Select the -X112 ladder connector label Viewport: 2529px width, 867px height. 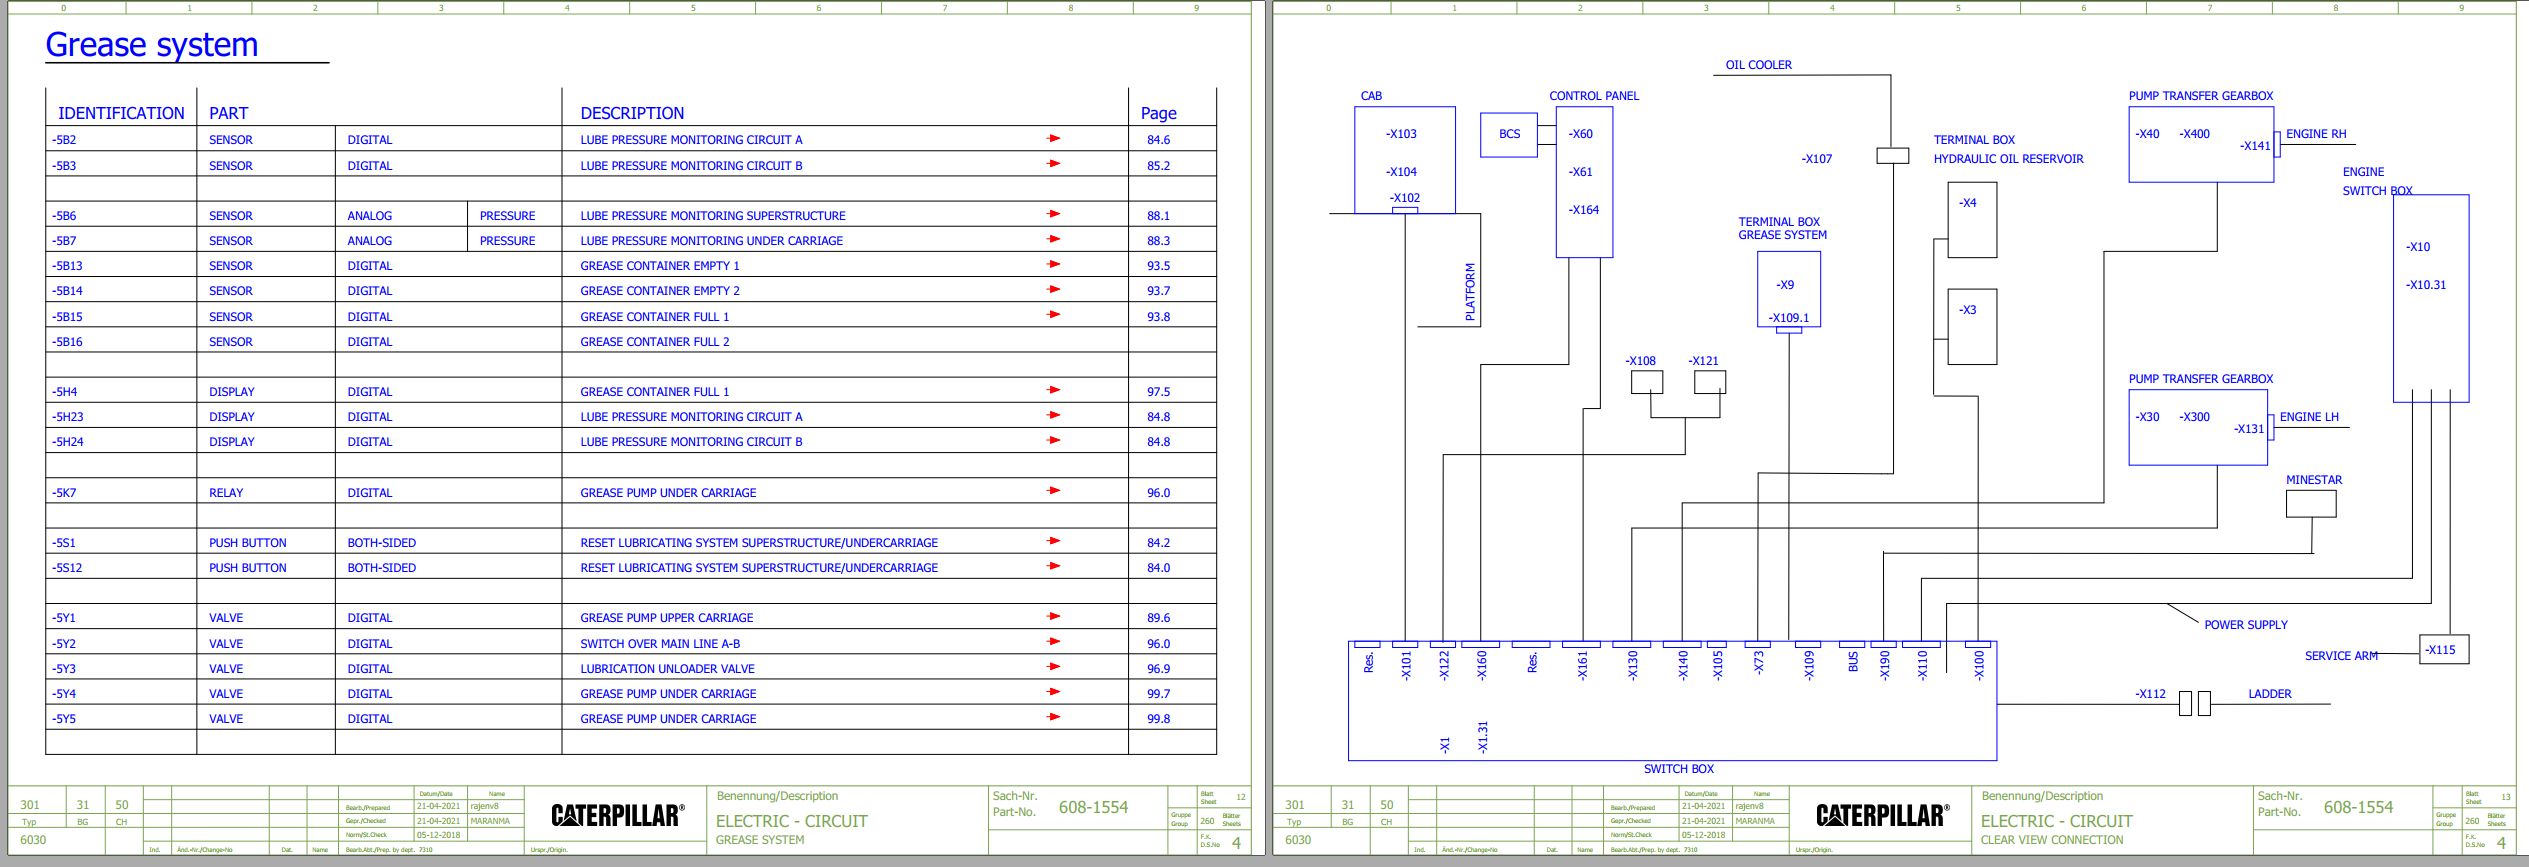pyautogui.click(x=2150, y=694)
